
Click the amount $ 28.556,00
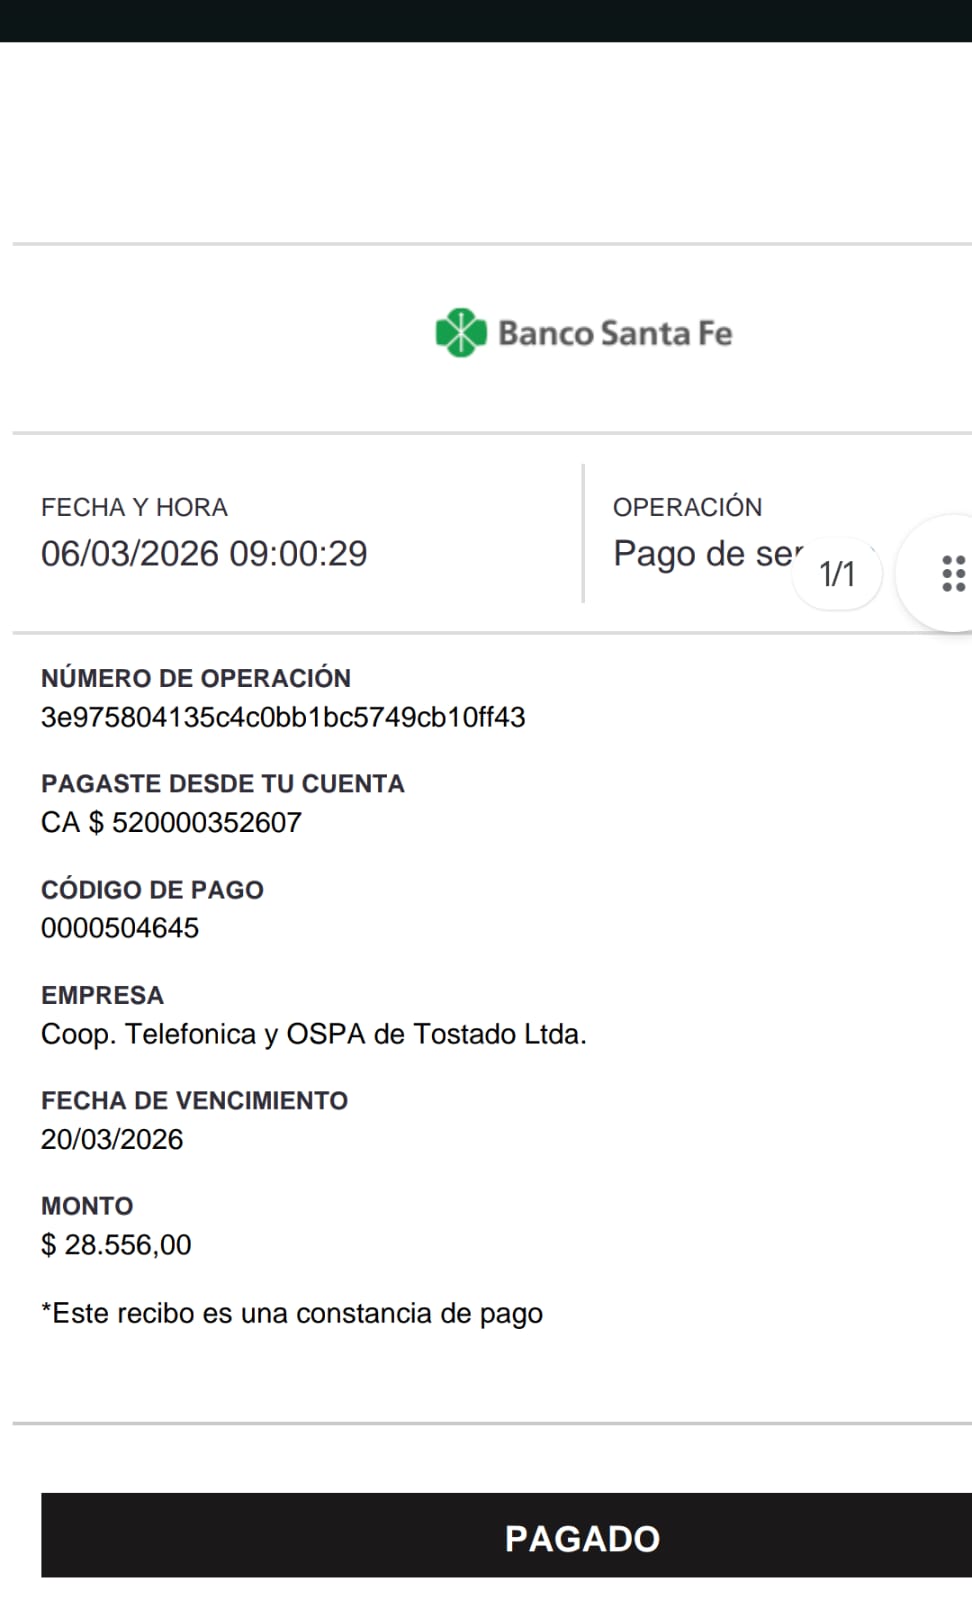(x=116, y=1244)
